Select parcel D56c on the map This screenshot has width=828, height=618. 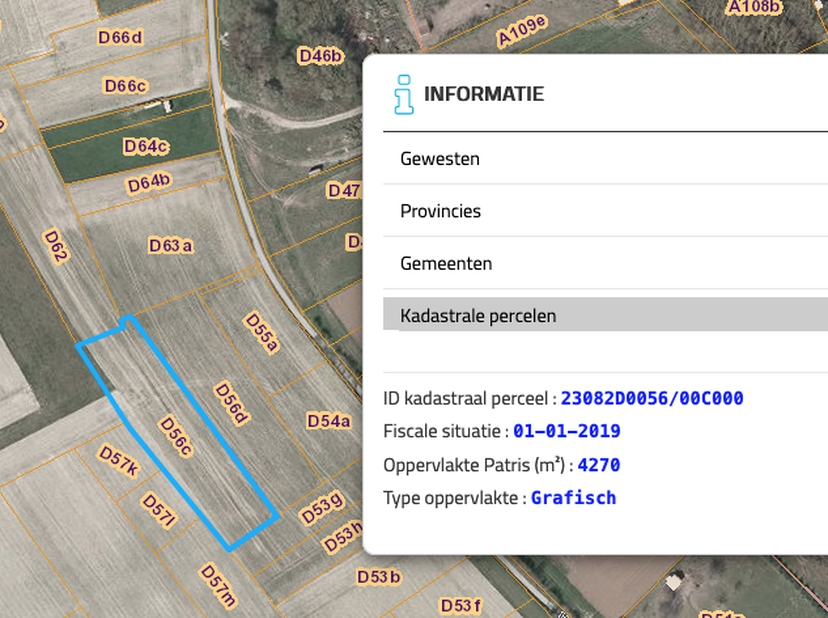click(176, 436)
